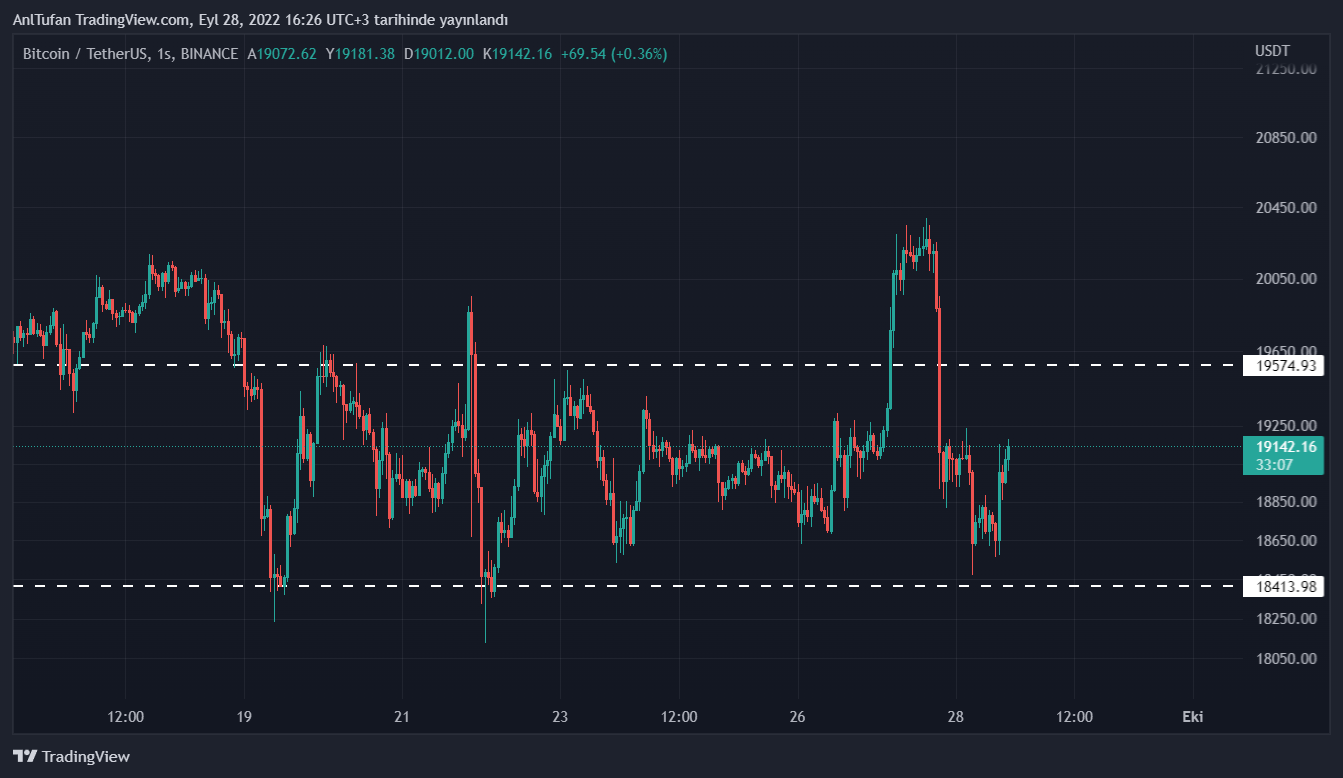Click date 19 on the time axis
Screen dimensions: 1343x778
[244, 717]
